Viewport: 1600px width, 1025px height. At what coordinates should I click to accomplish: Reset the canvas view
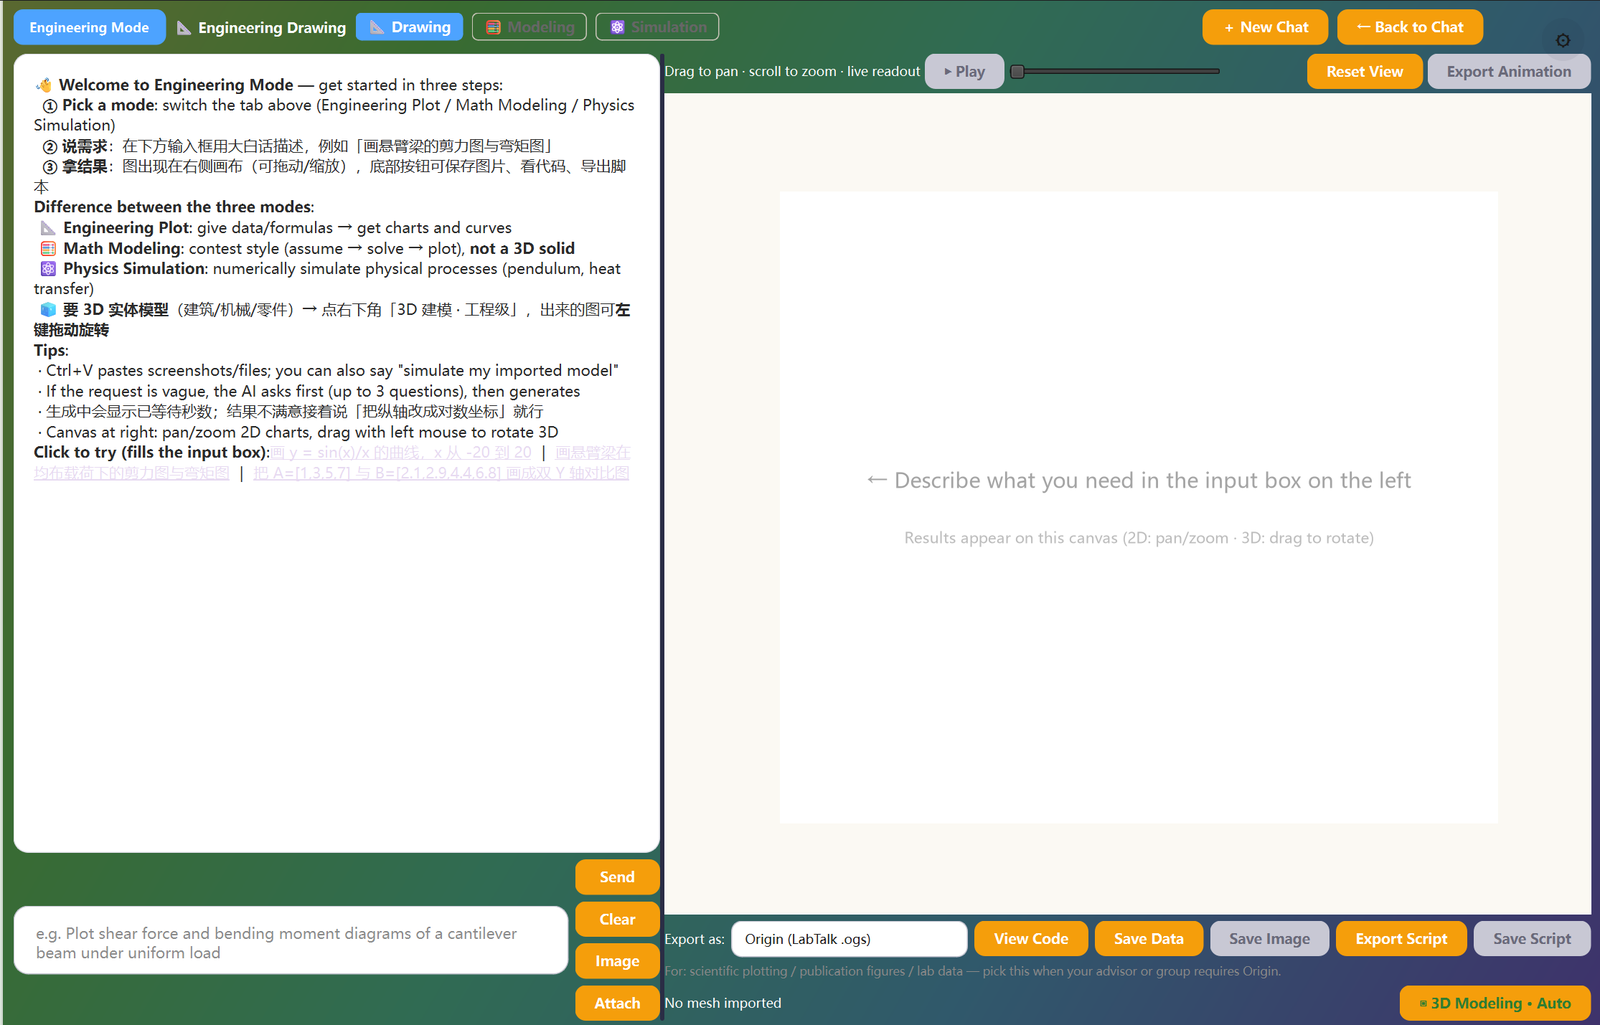1364,71
